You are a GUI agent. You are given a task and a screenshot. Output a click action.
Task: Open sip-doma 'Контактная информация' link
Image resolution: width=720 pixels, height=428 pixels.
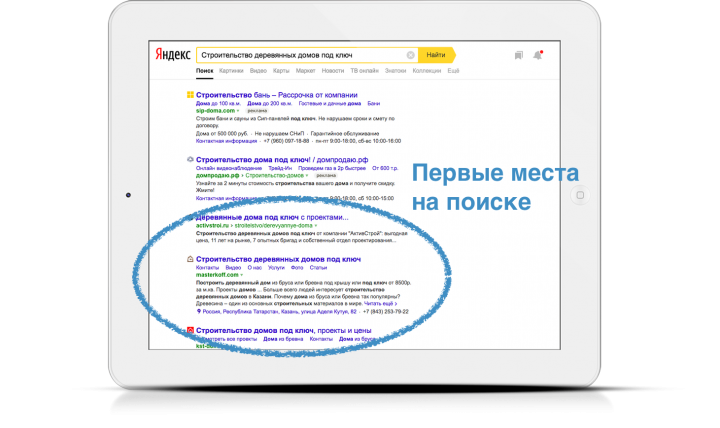click(x=226, y=141)
